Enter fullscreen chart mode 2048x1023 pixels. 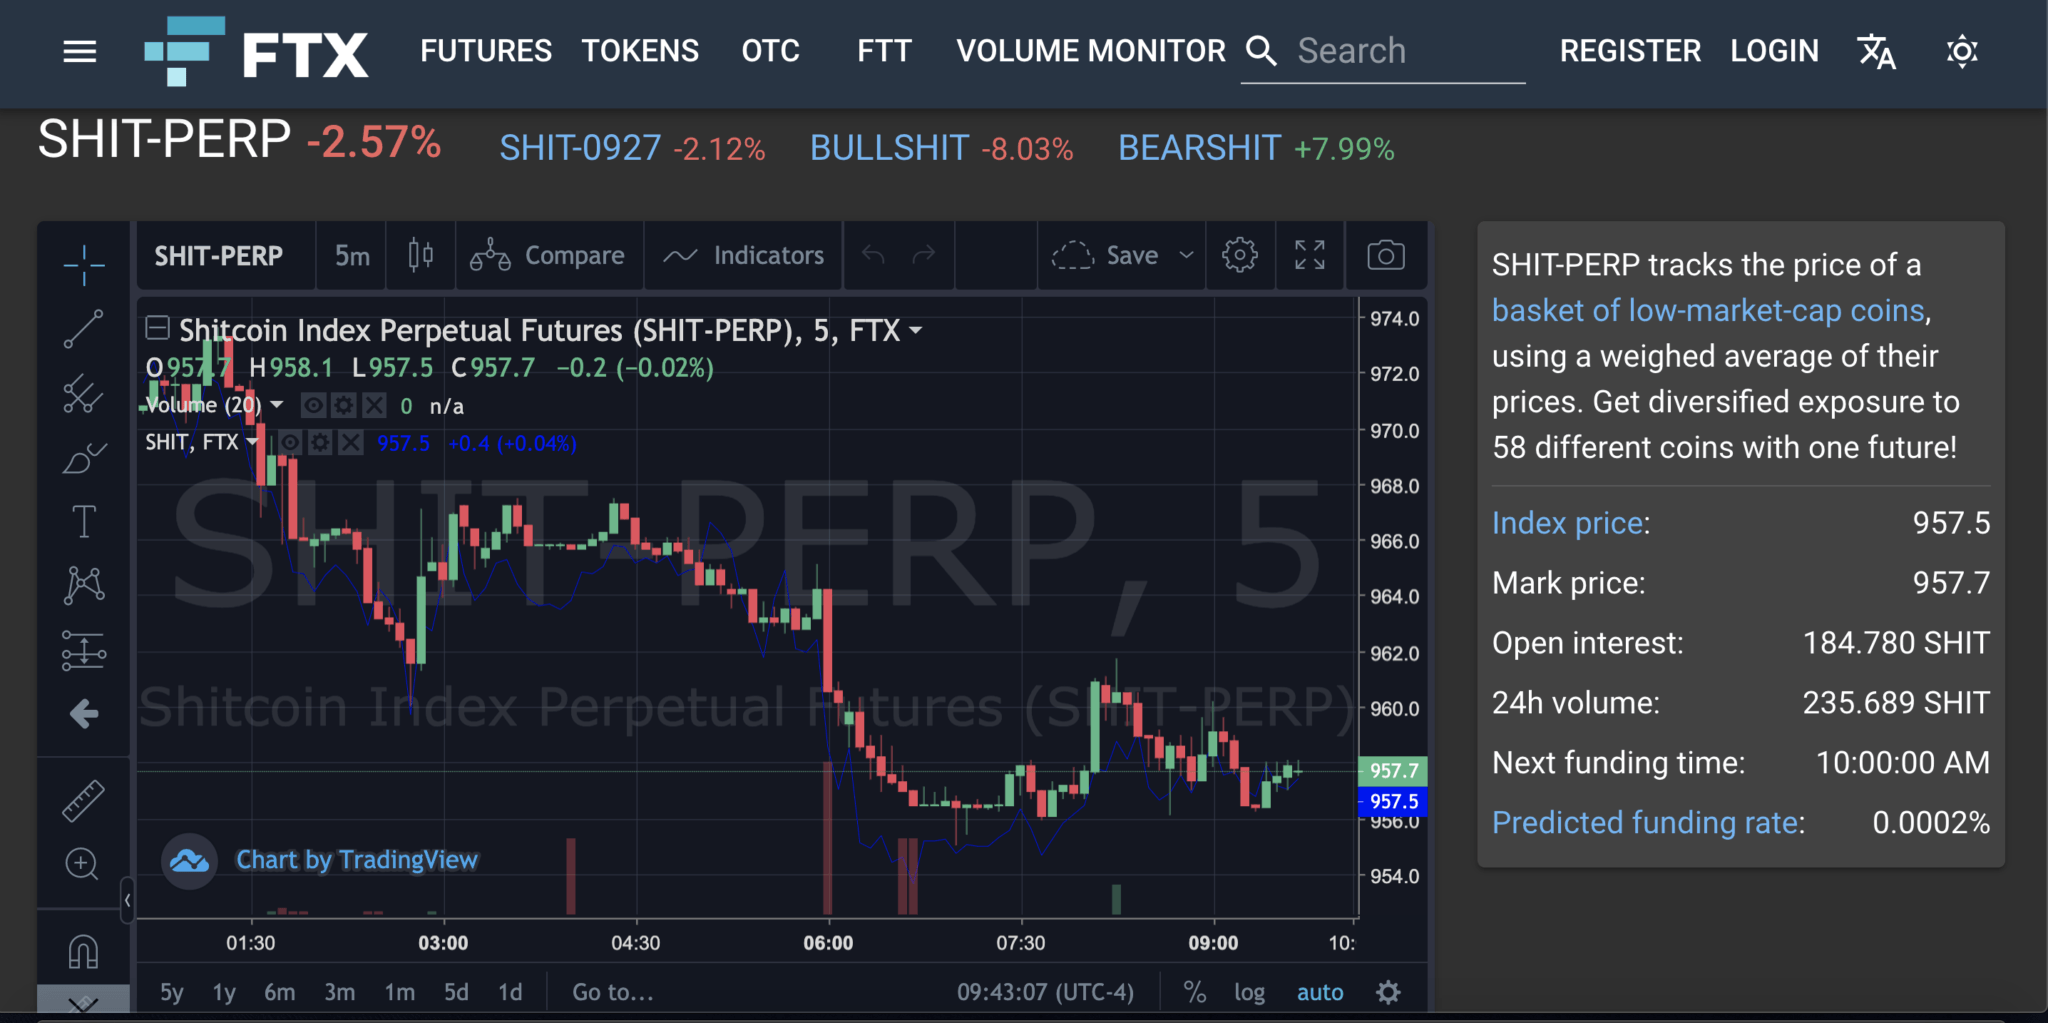point(1310,256)
